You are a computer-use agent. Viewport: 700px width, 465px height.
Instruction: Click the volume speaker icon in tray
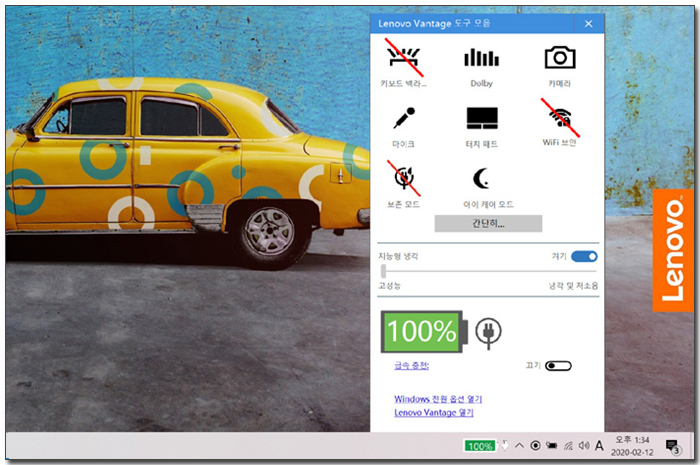584,445
